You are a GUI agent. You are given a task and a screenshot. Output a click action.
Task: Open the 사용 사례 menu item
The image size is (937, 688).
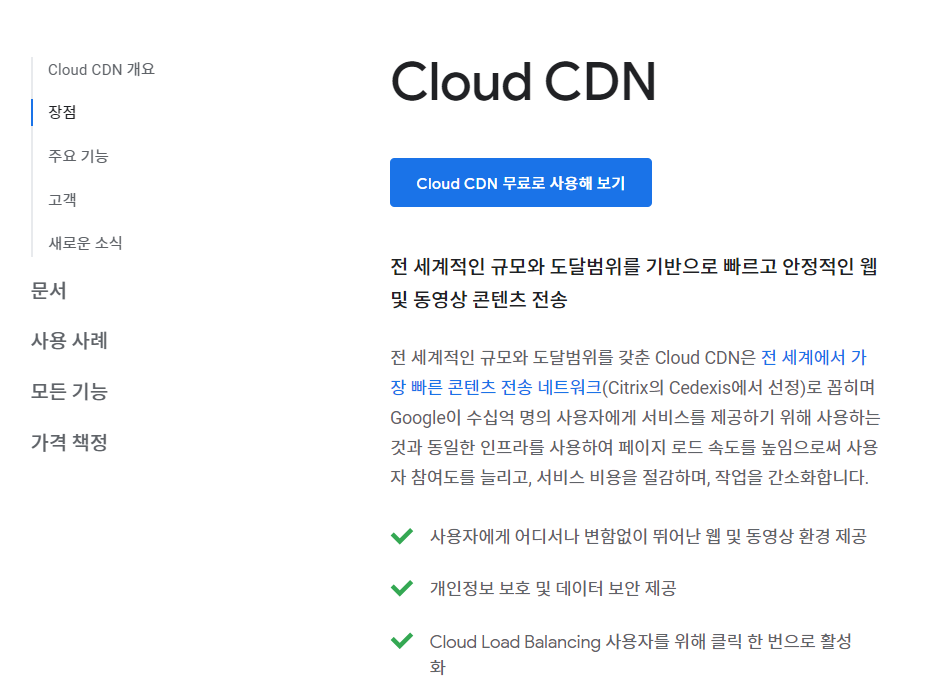coord(69,341)
